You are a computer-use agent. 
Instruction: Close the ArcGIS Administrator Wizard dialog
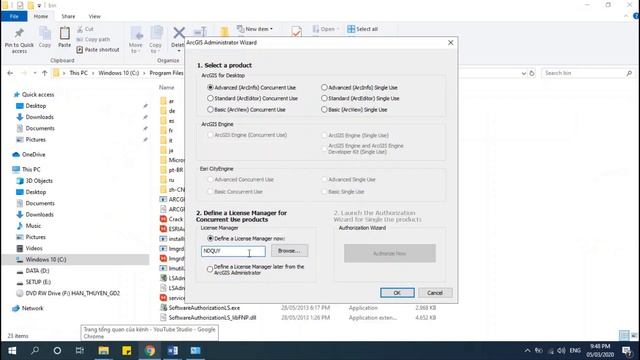tap(451, 42)
